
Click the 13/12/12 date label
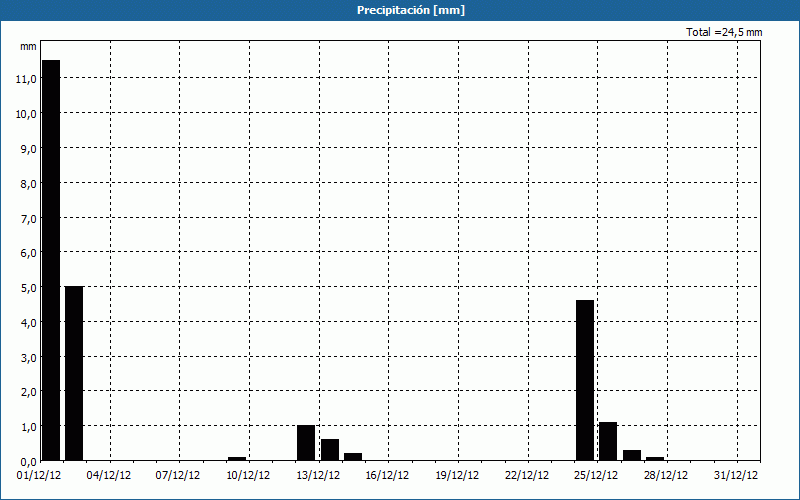tap(318, 476)
